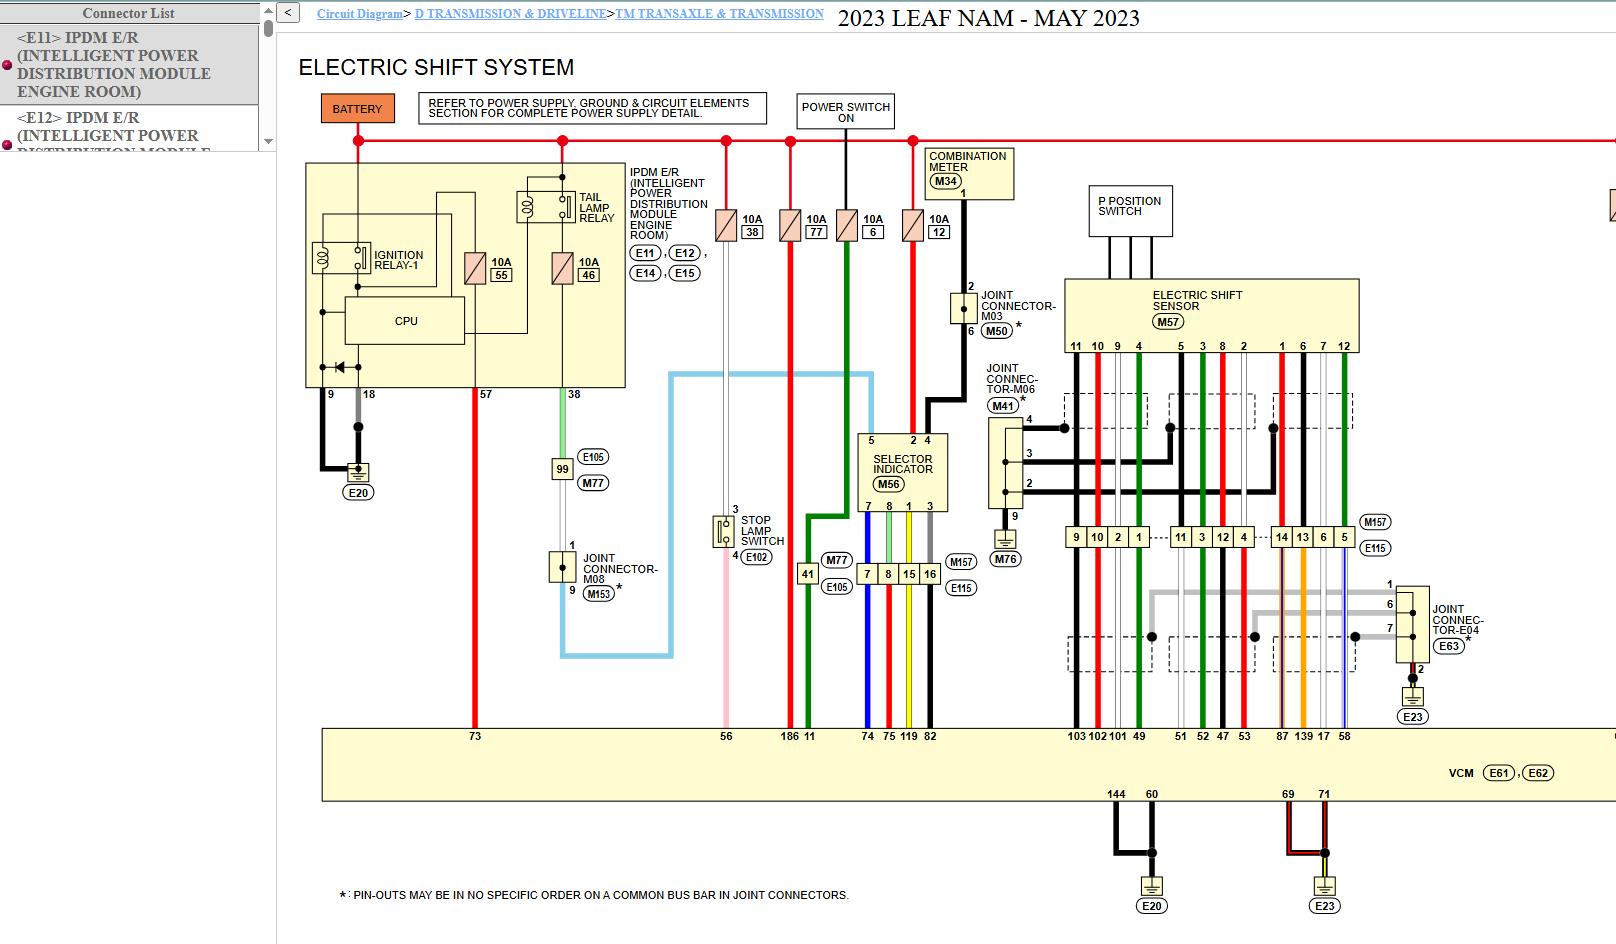Click the E15 connector tag near IPDM
Screen dimensions: 1616x944
[x=684, y=273]
